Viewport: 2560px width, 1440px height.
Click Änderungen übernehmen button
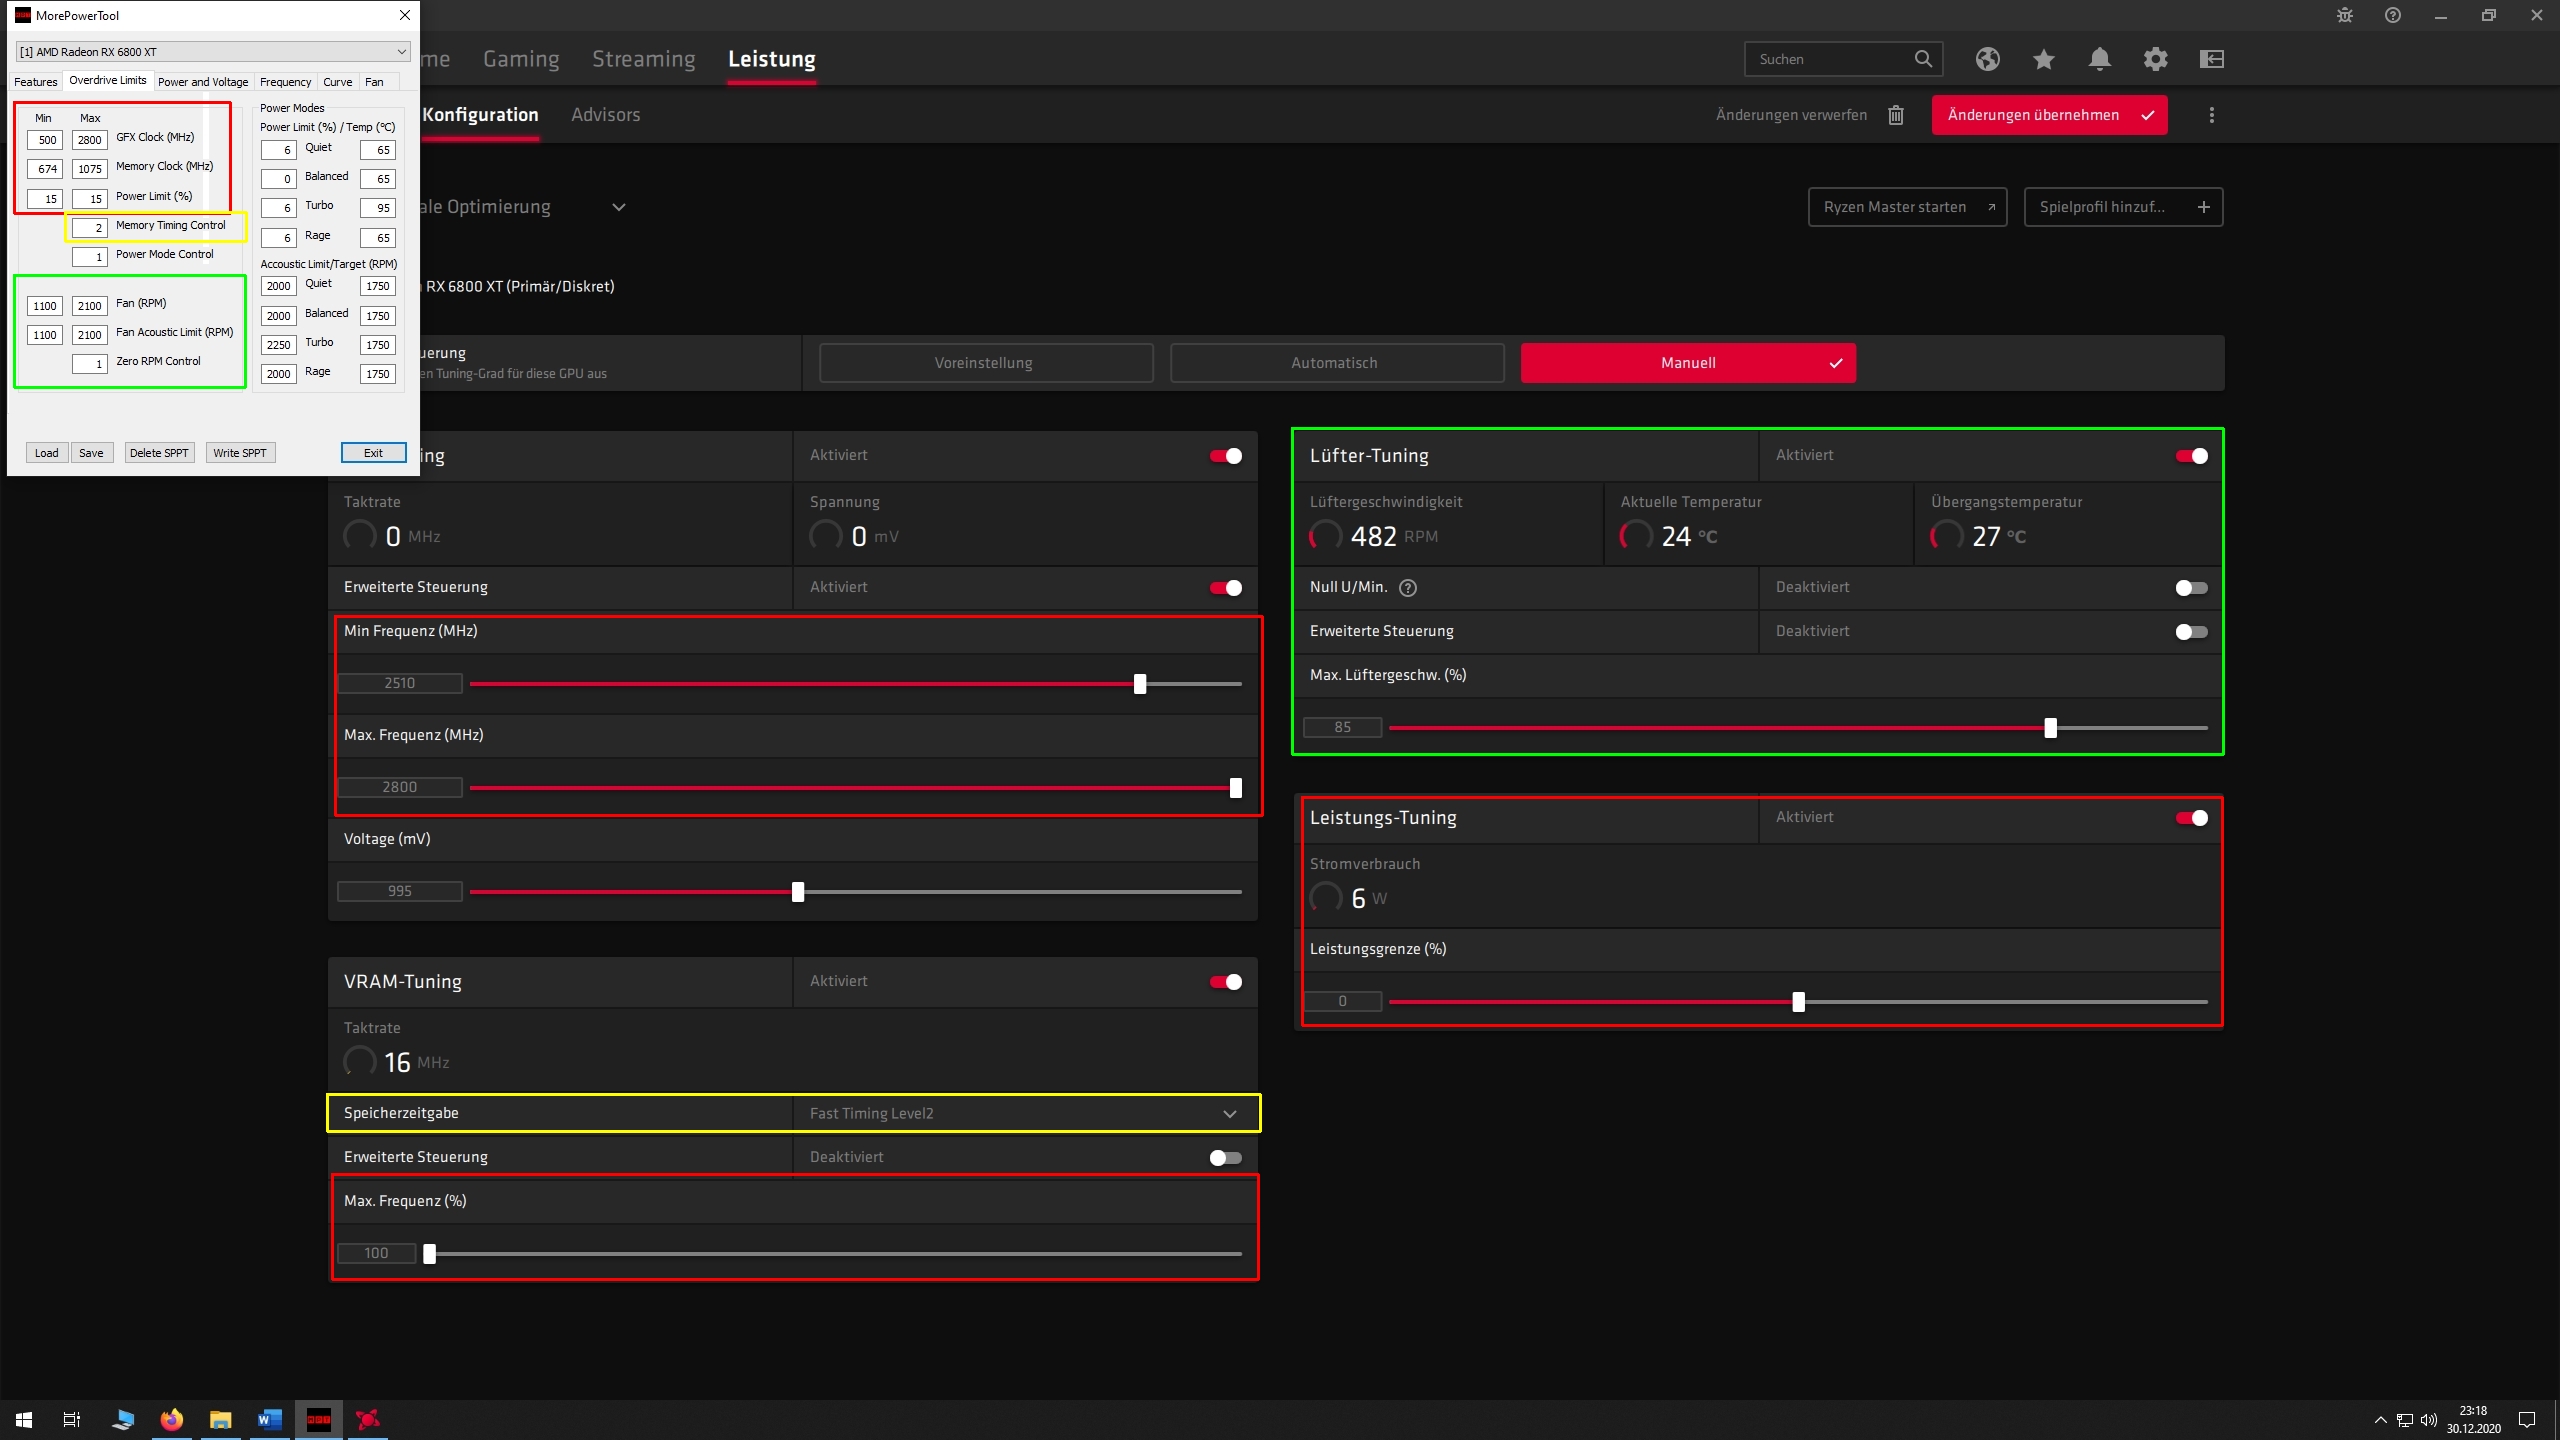point(2049,115)
